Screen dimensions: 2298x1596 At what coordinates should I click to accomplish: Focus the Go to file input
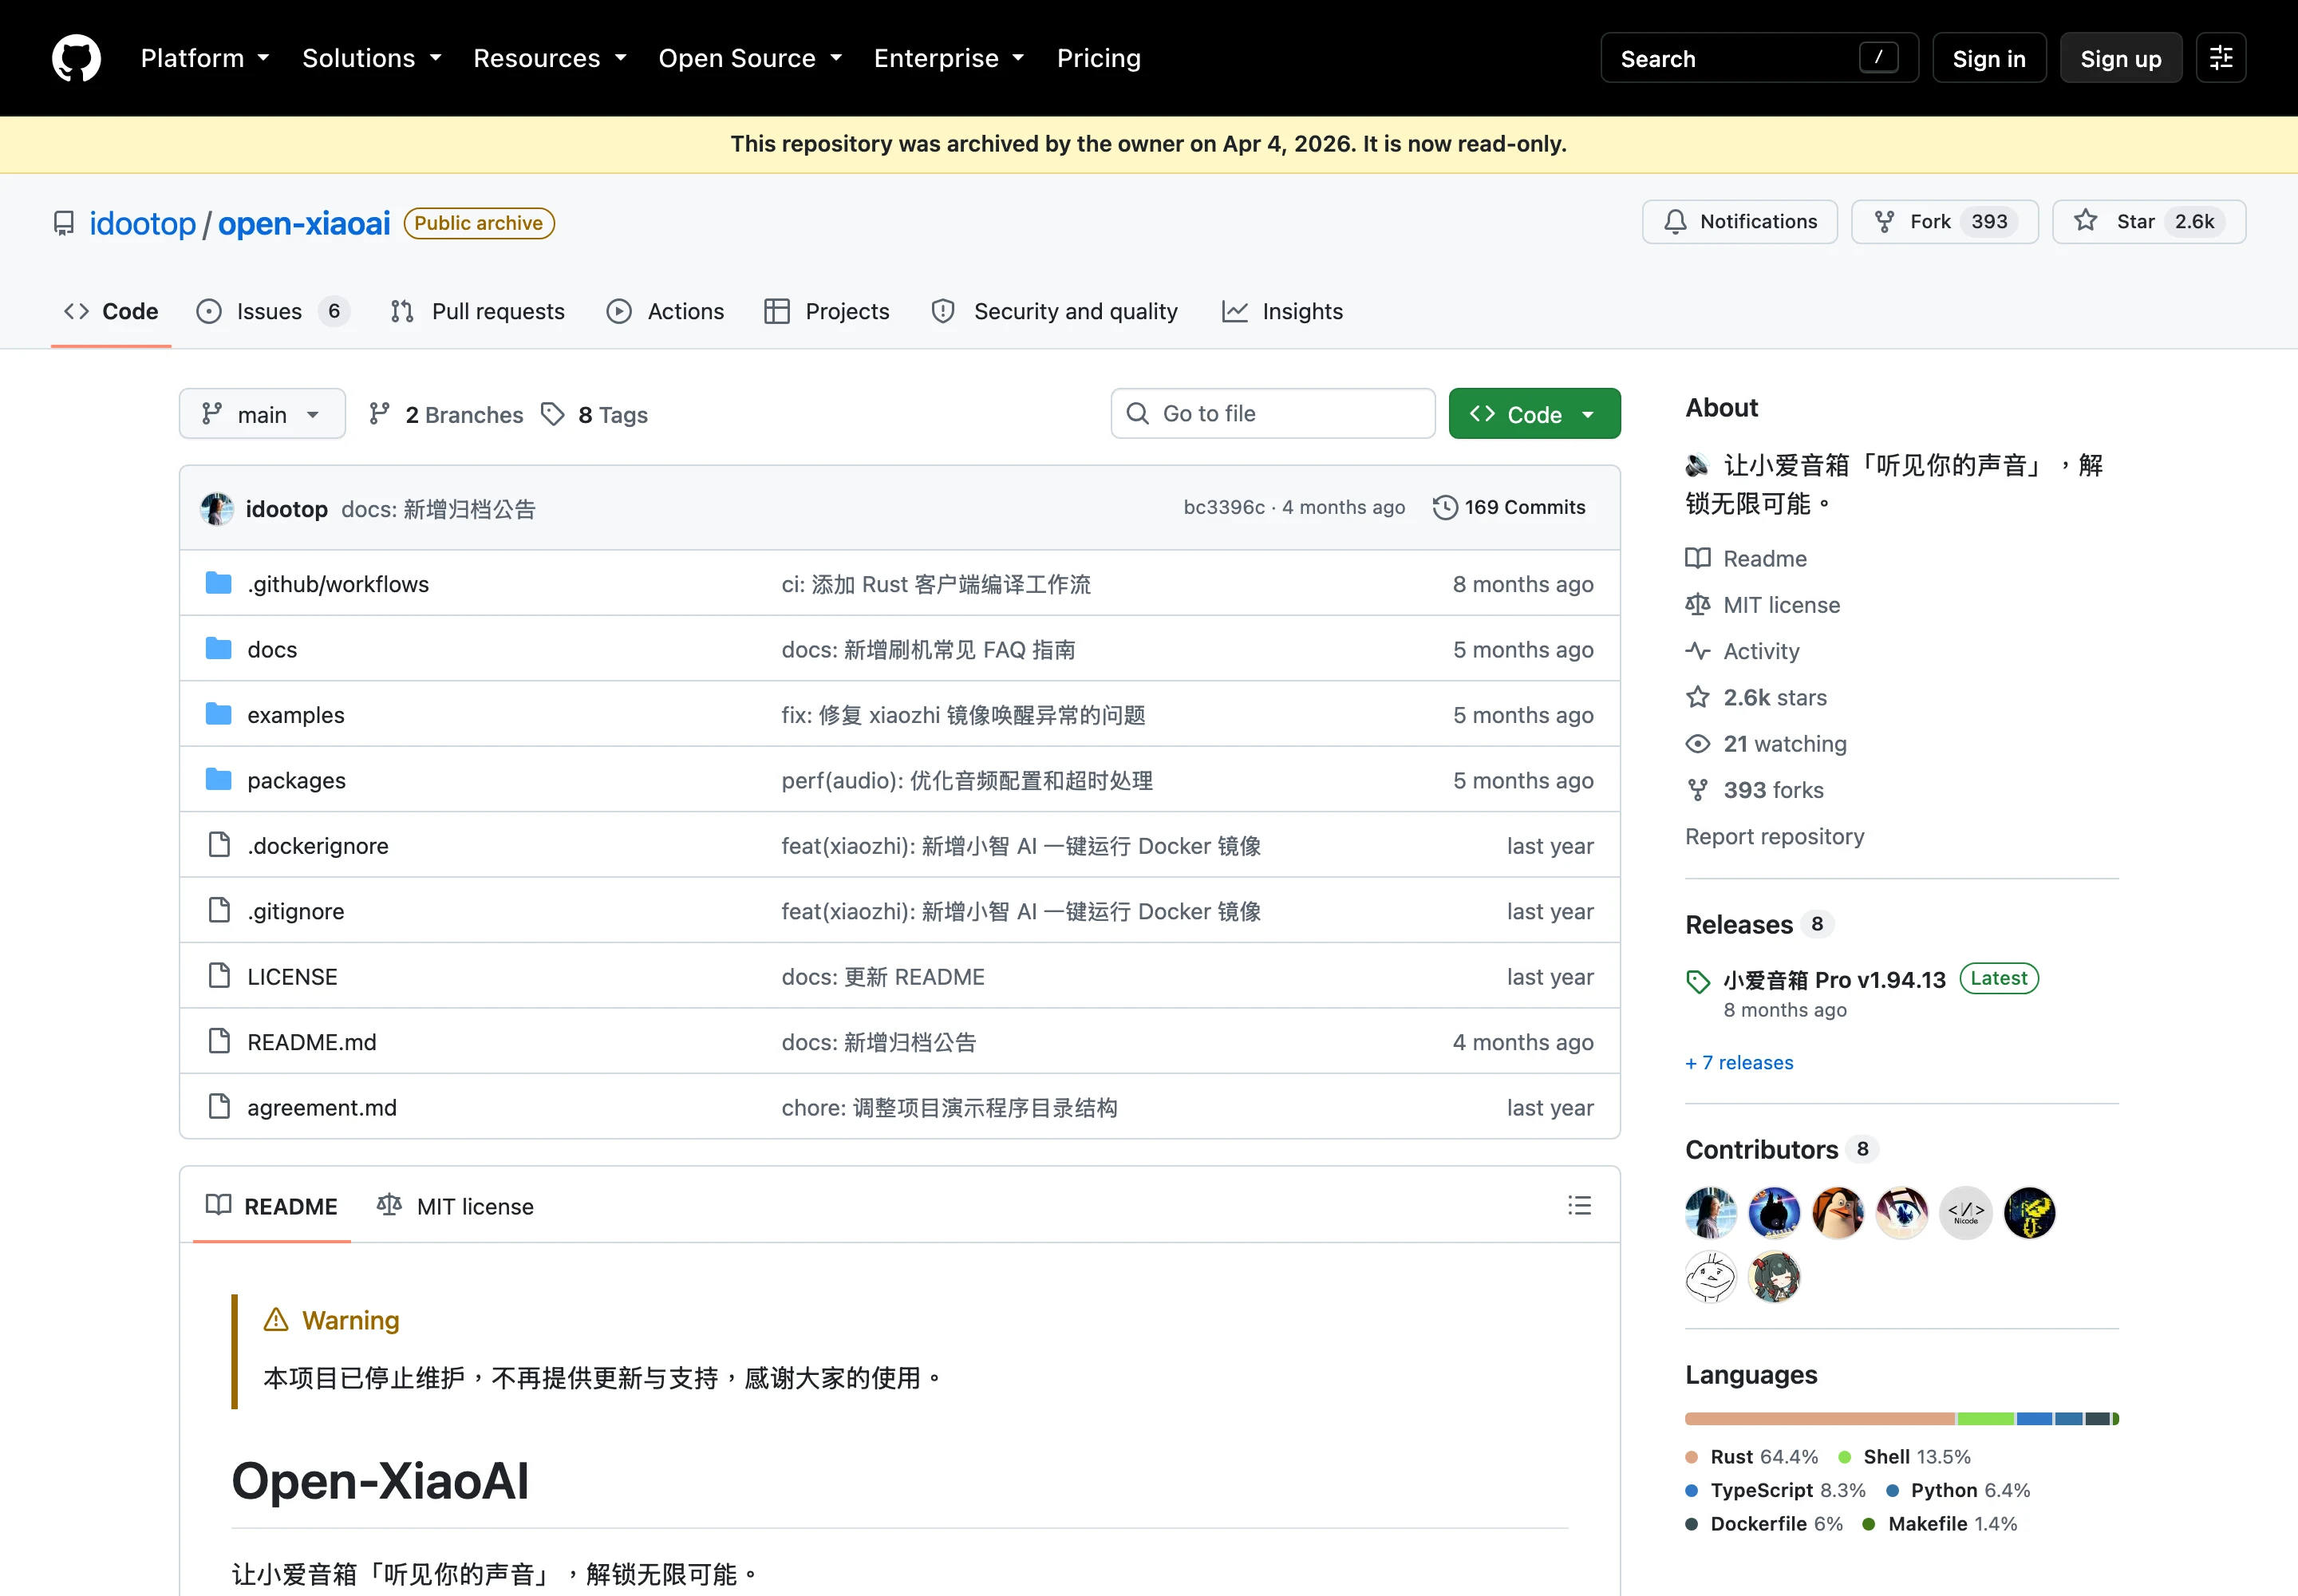pos(1272,413)
